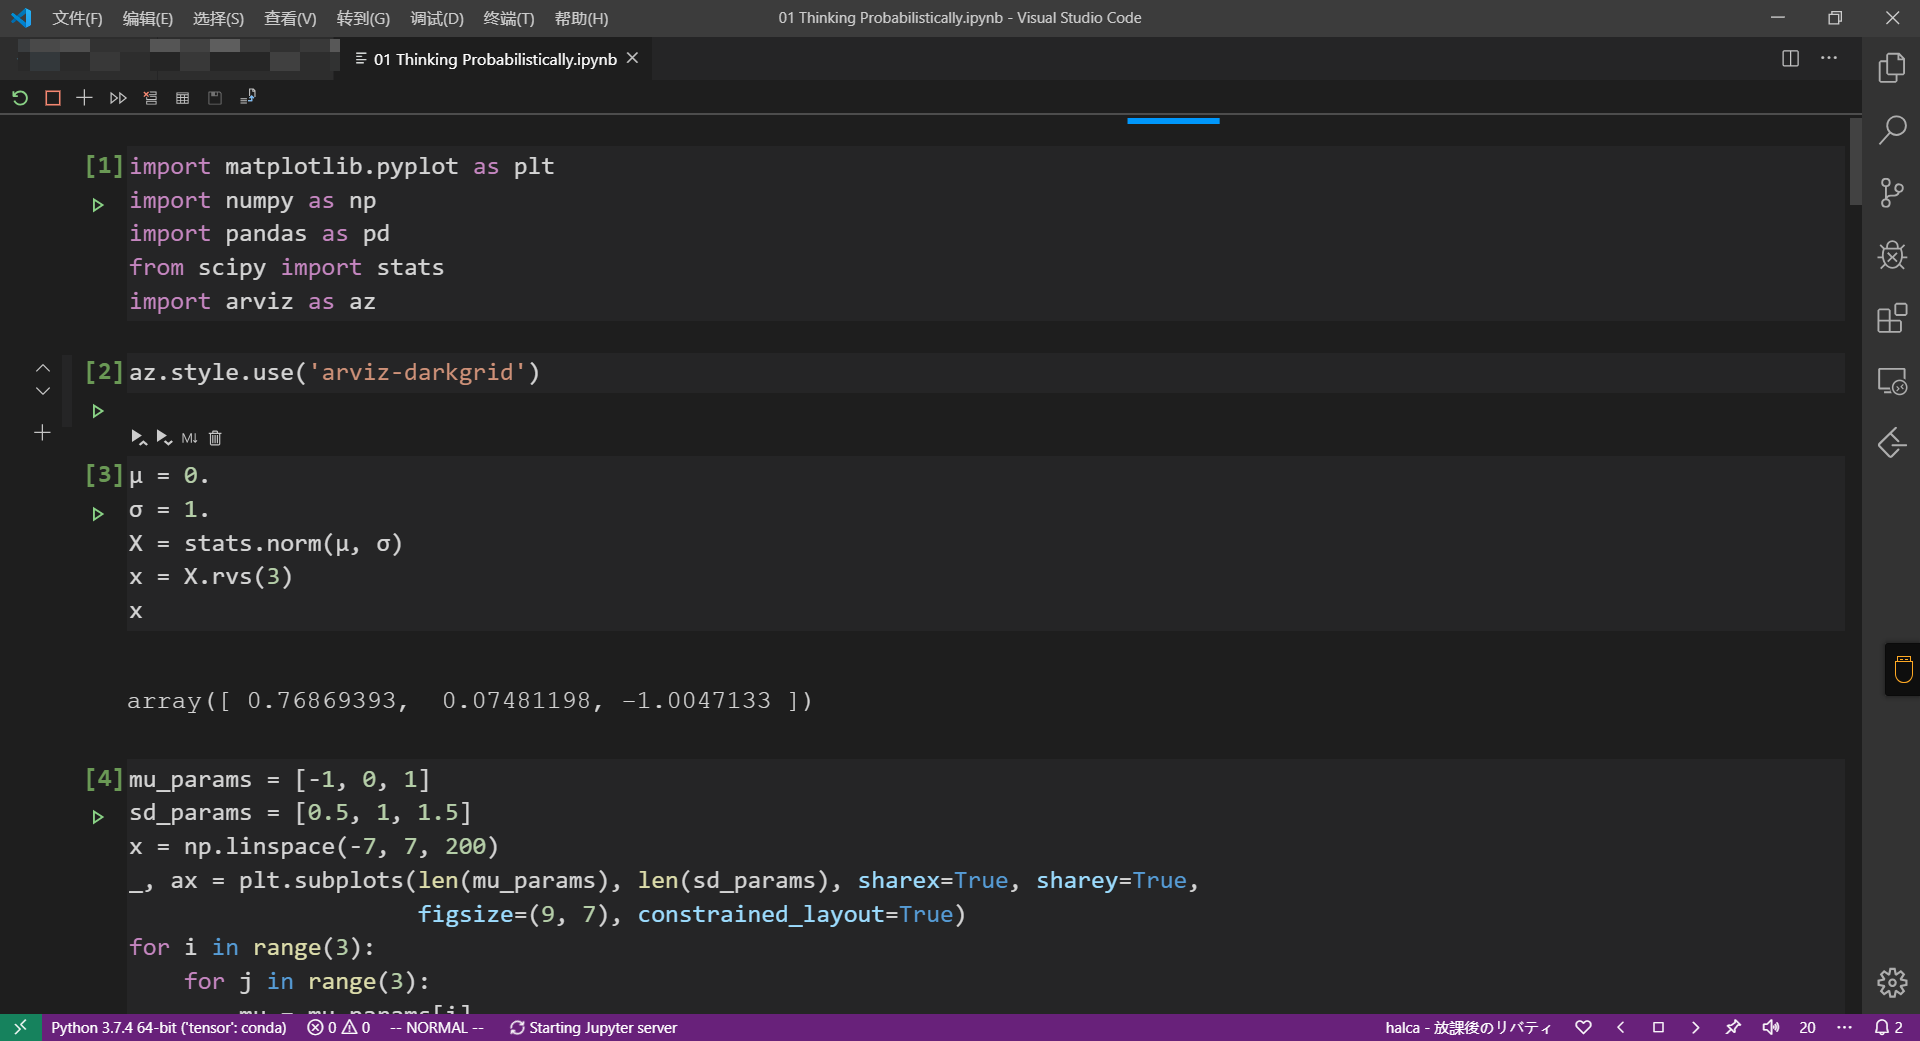
Task: Open the variable explorer table icon
Action: (182, 98)
